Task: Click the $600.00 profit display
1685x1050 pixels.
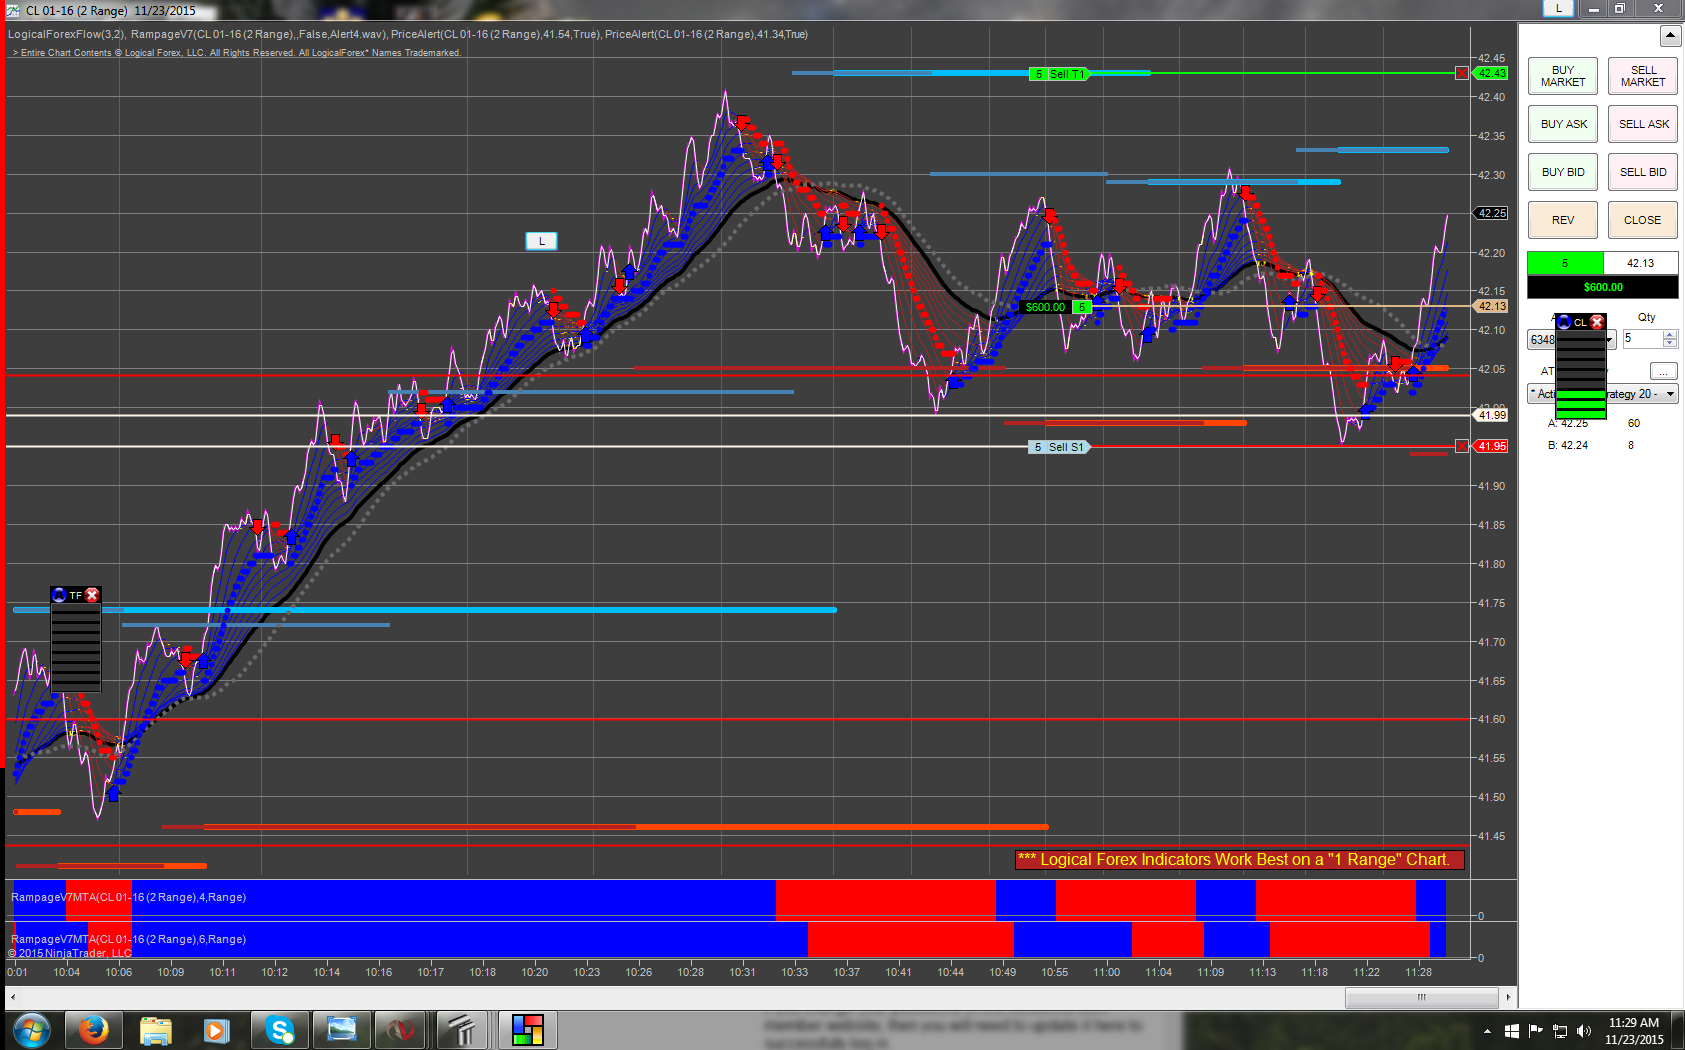Action: 1603,287
